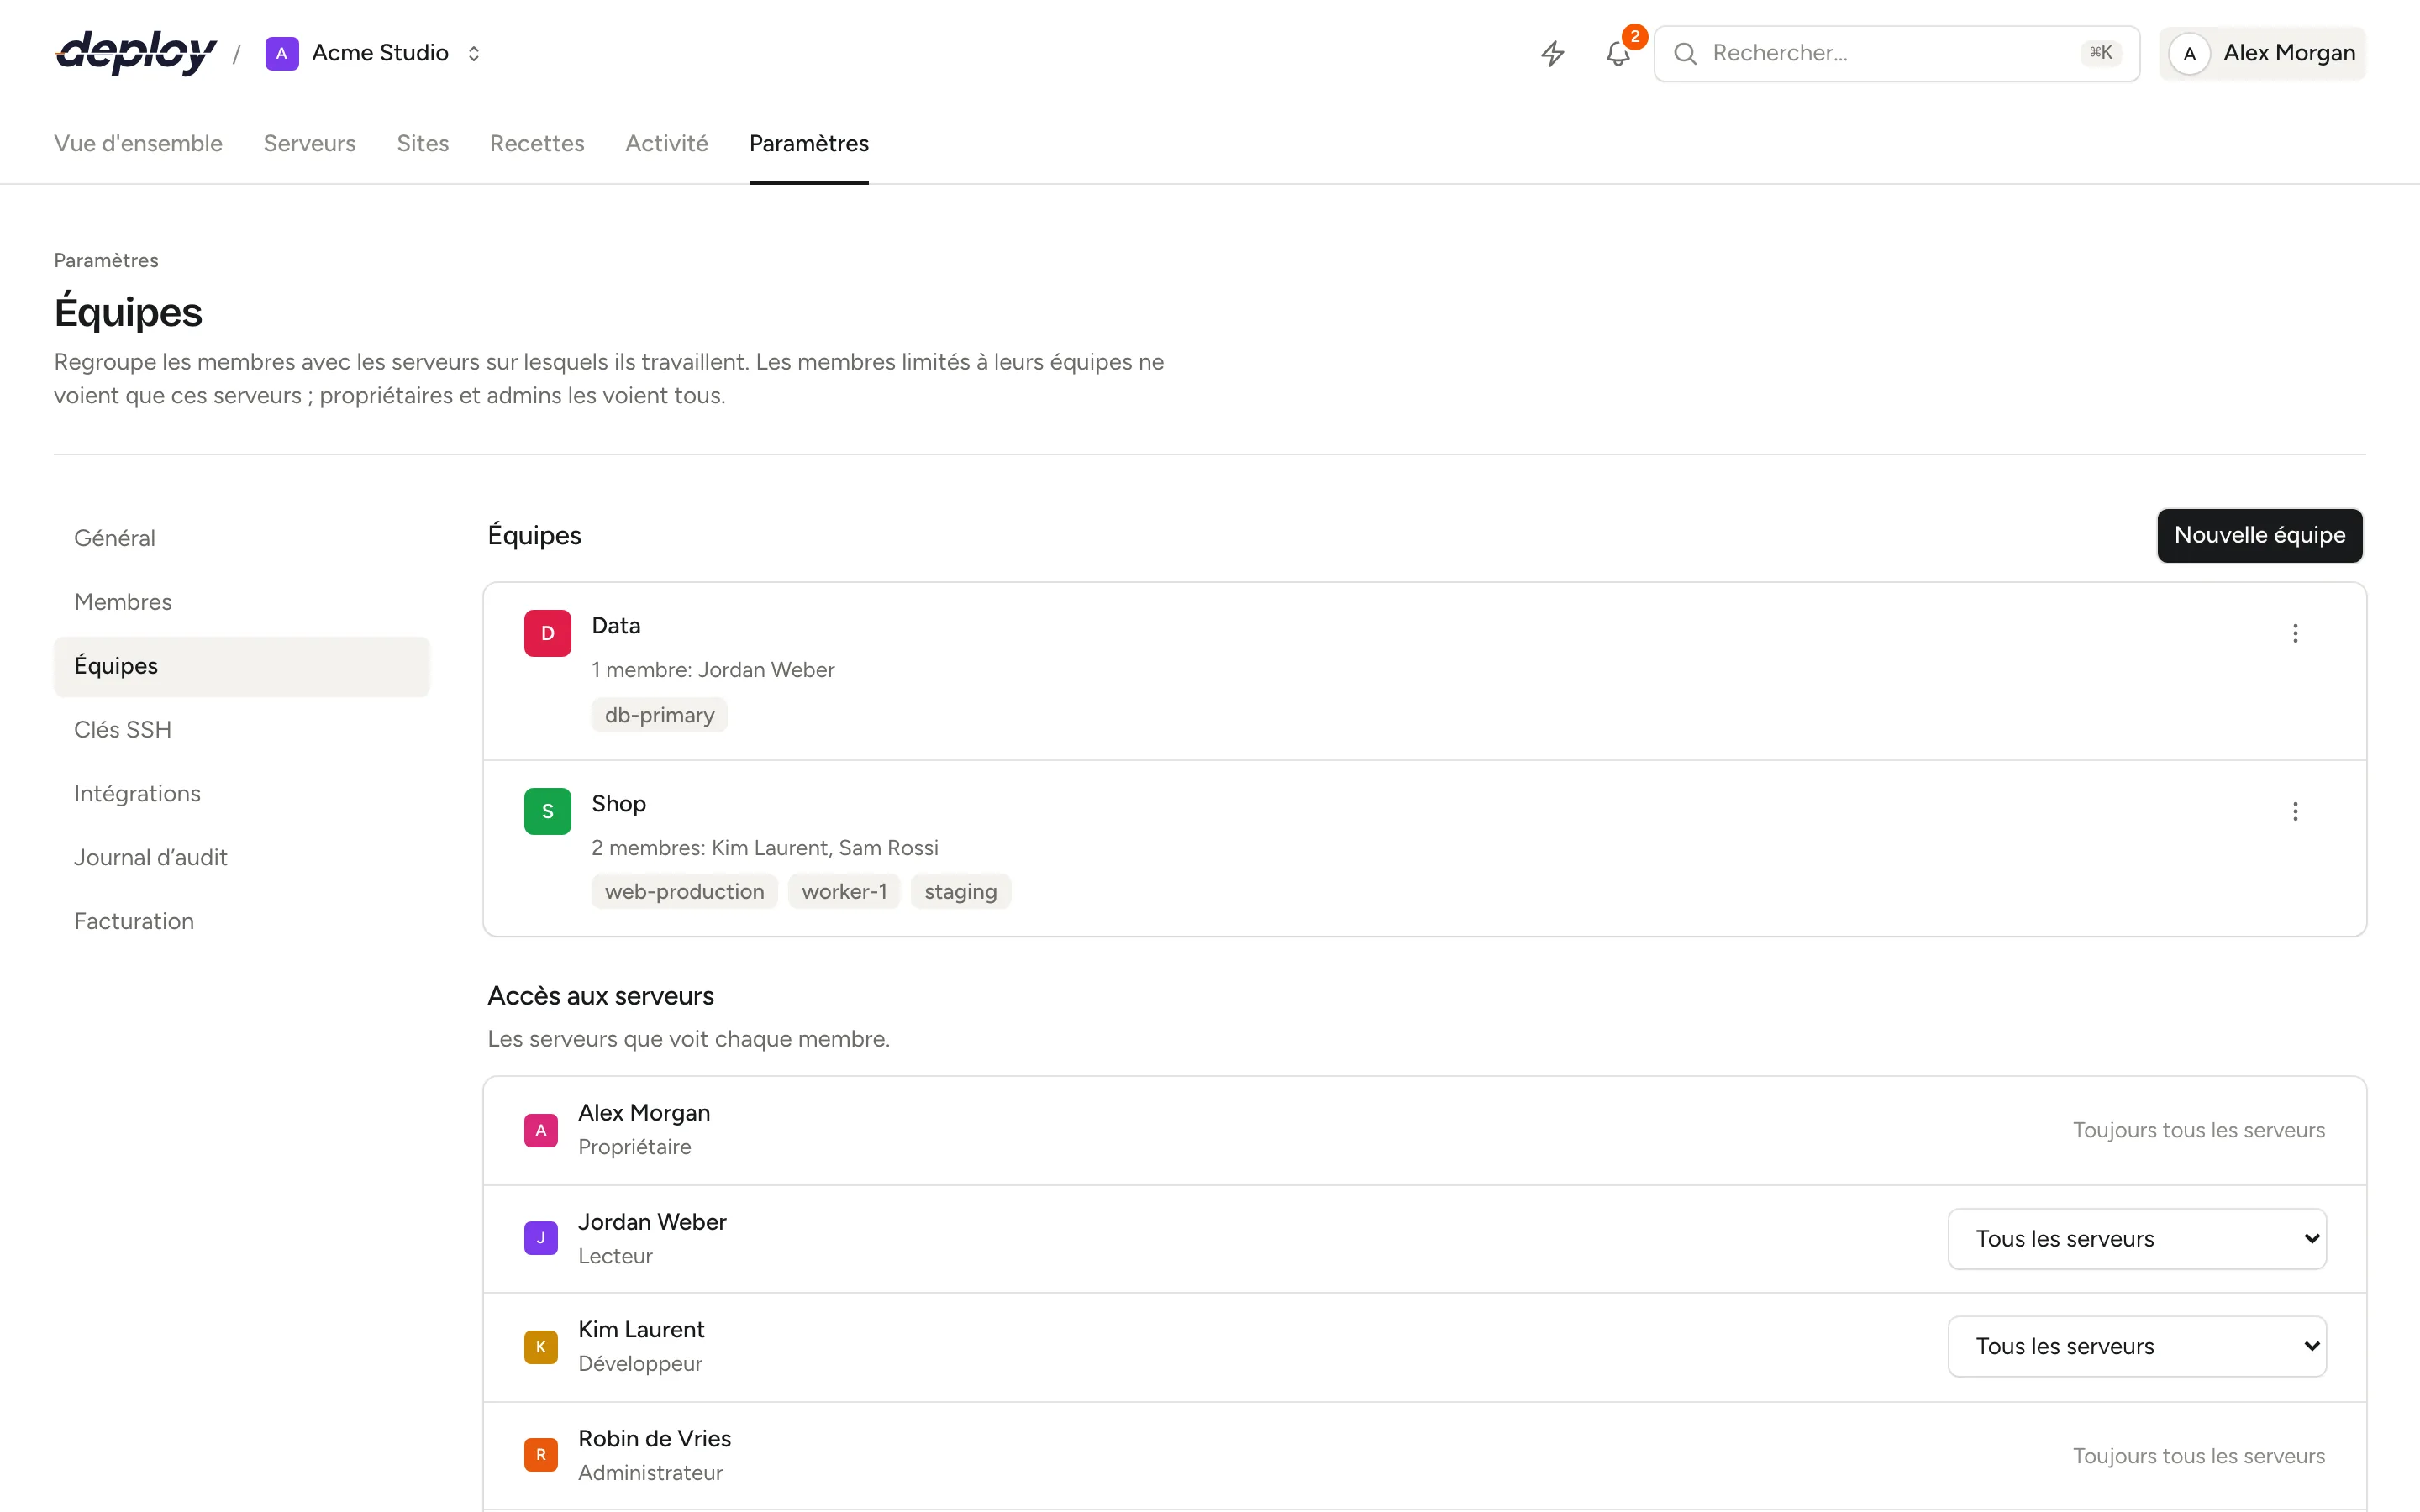Click the Rechercher search field
This screenshot has width=2420, height=1512.
(1897, 53)
